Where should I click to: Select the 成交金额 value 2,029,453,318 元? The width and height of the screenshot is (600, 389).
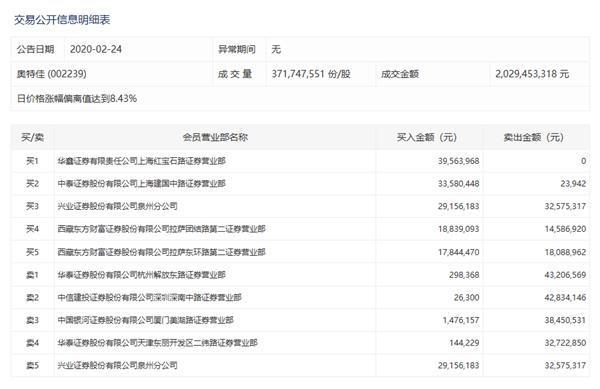tap(532, 74)
